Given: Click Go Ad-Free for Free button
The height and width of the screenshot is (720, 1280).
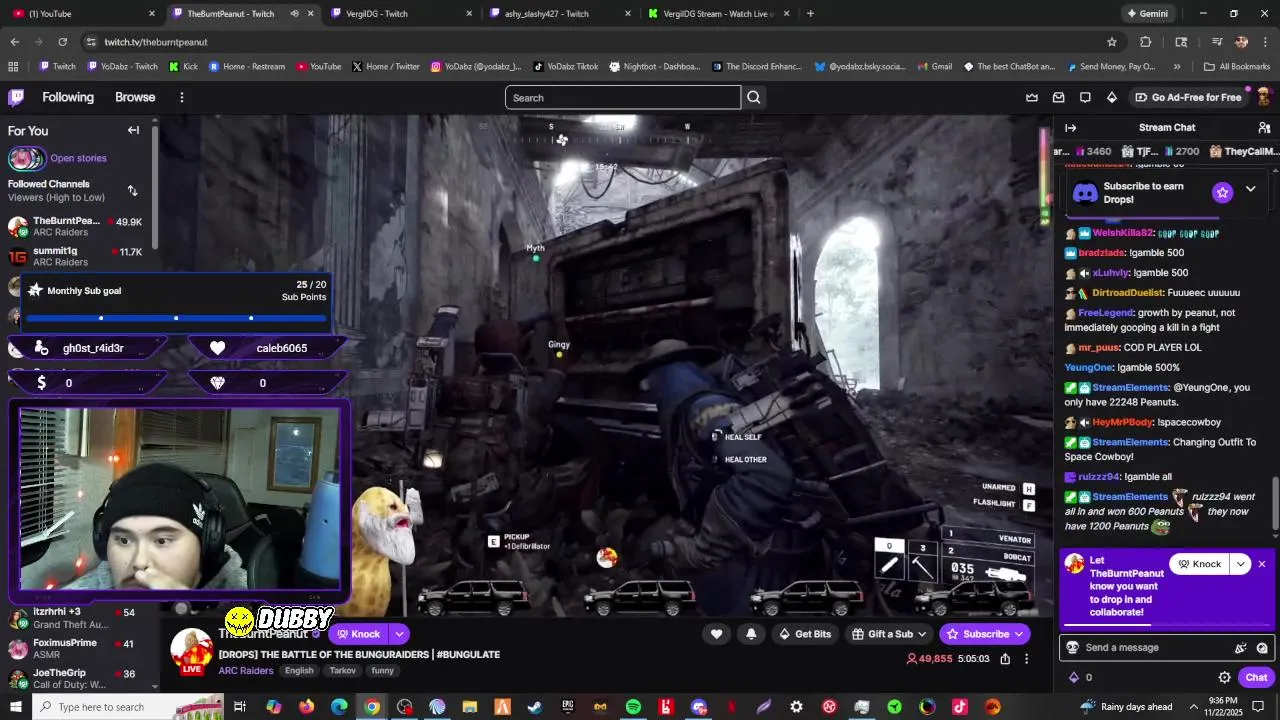Looking at the screenshot, I should pyautogui.click(x=1188, y=97).
